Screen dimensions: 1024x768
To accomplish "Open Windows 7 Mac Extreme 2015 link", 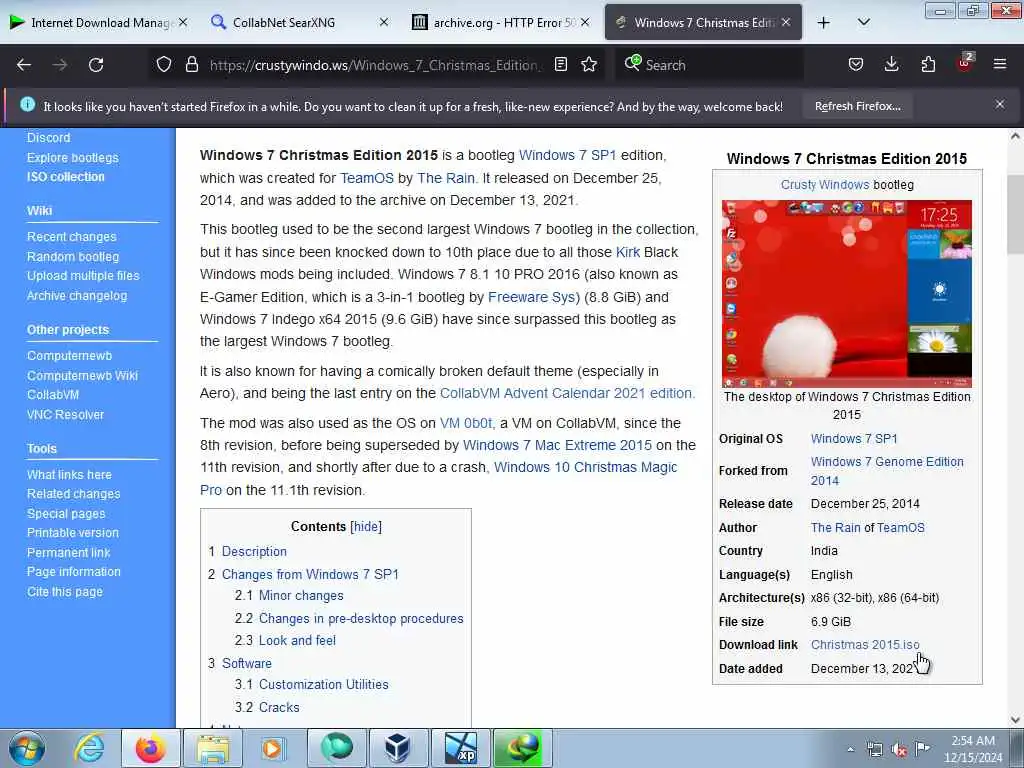I will tap(557, 445).
